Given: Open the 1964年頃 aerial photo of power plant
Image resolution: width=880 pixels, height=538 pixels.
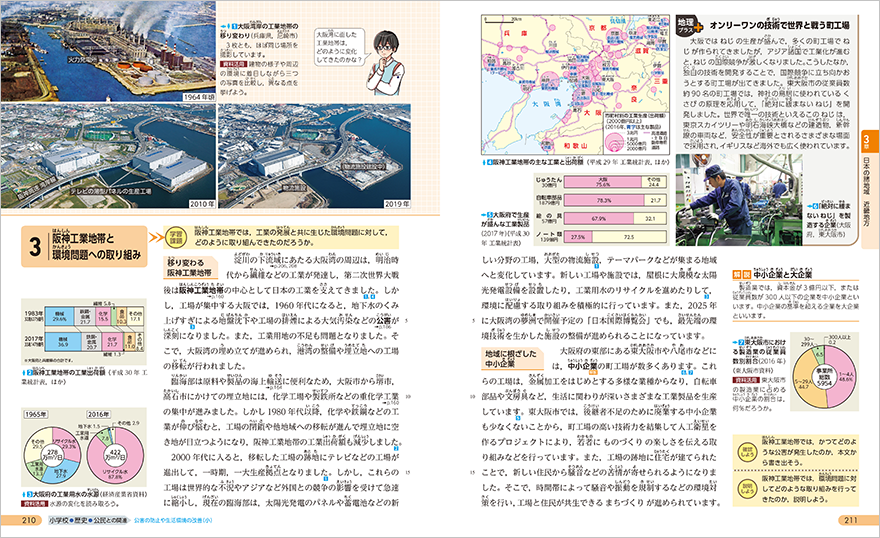Looking at the screenshot, I should [108, 51].
